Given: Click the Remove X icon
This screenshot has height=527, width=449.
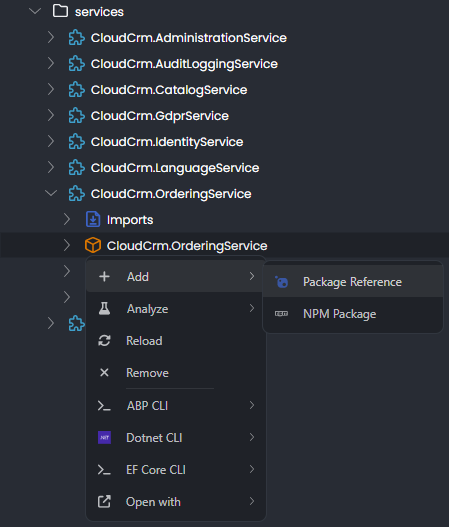Looking at the screenshot, I should tap(104, 372).
